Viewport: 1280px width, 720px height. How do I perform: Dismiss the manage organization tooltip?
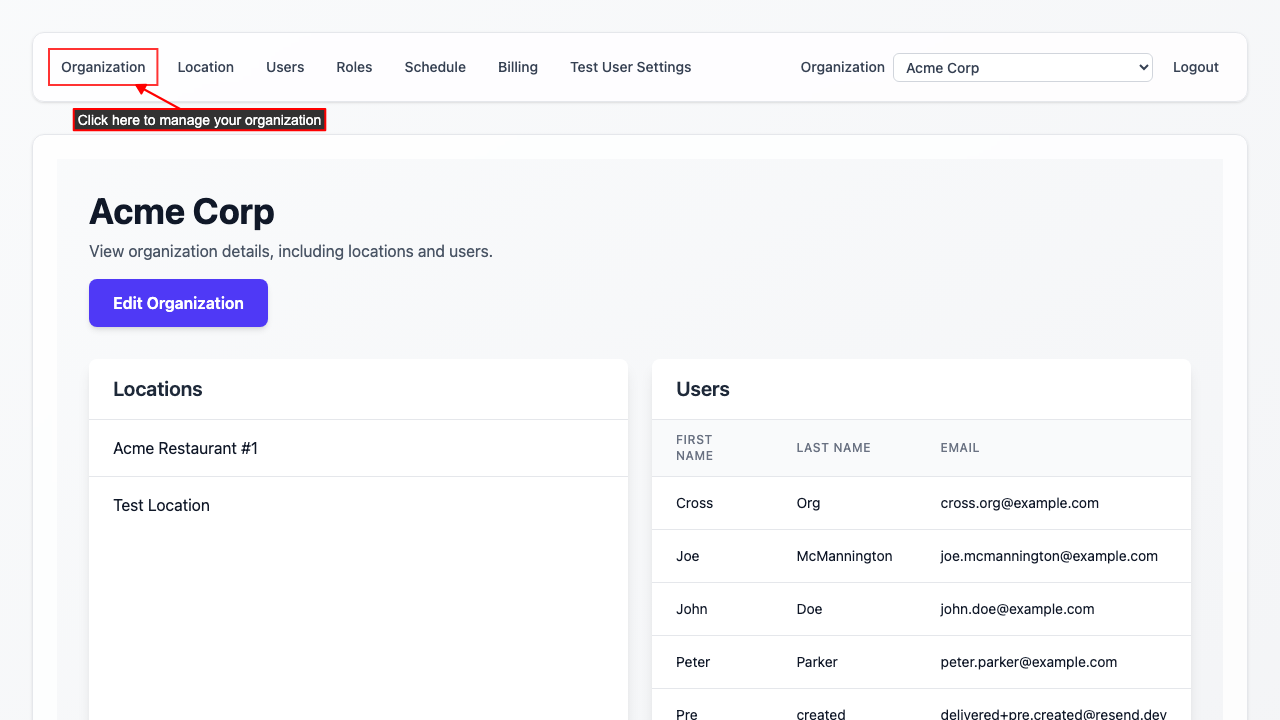pyautogui.click(x=199, y=119)
